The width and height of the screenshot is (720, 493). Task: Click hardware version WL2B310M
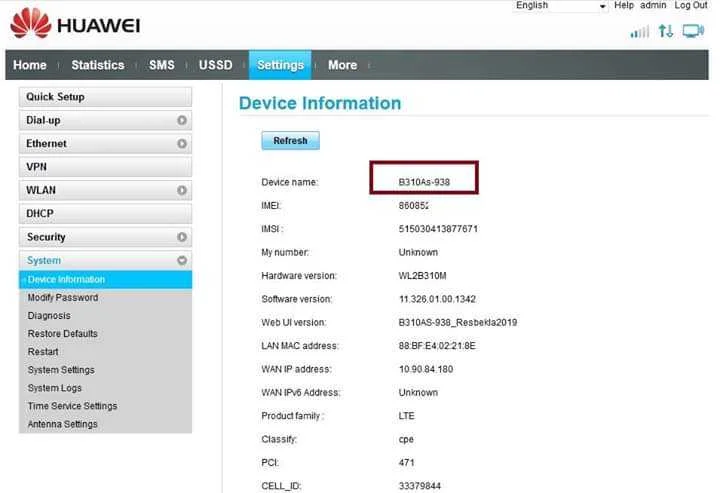pos(422,276)
